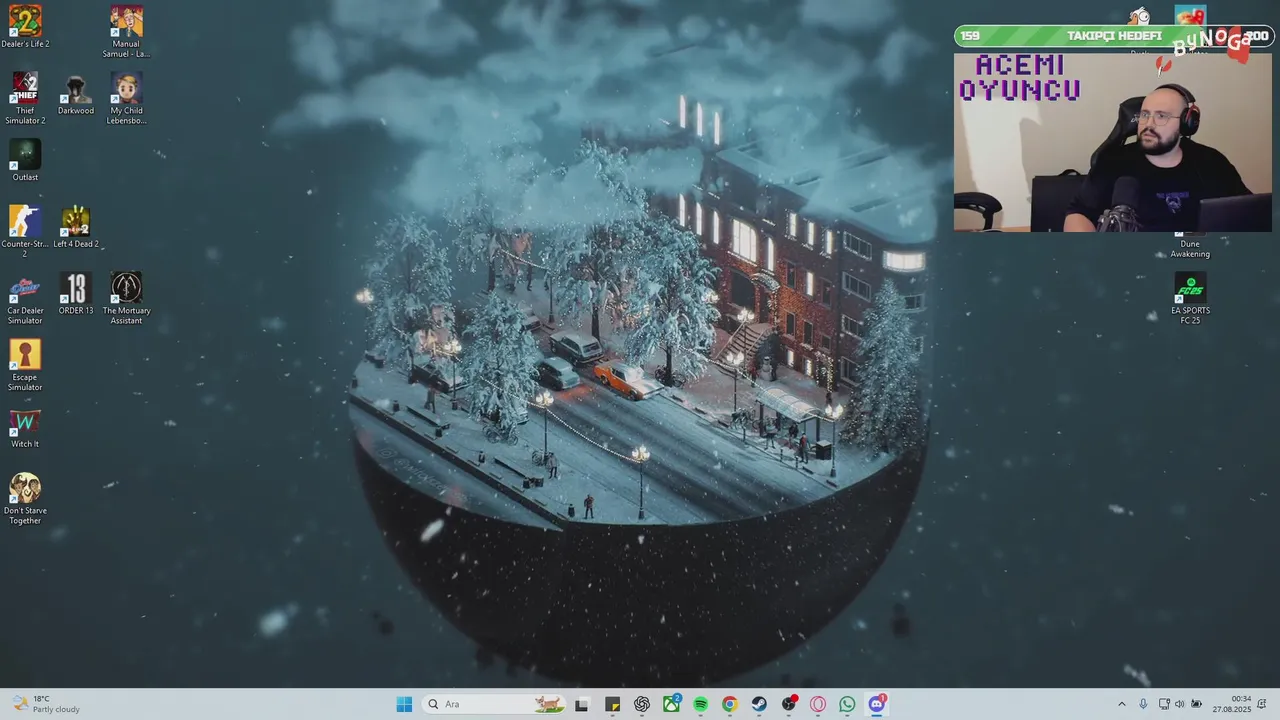The width and height of the screenshot is (1280, 720).
Task: Open Google Chrome from the taskbar
Action: pyautogui.click(x=730, y=704)
